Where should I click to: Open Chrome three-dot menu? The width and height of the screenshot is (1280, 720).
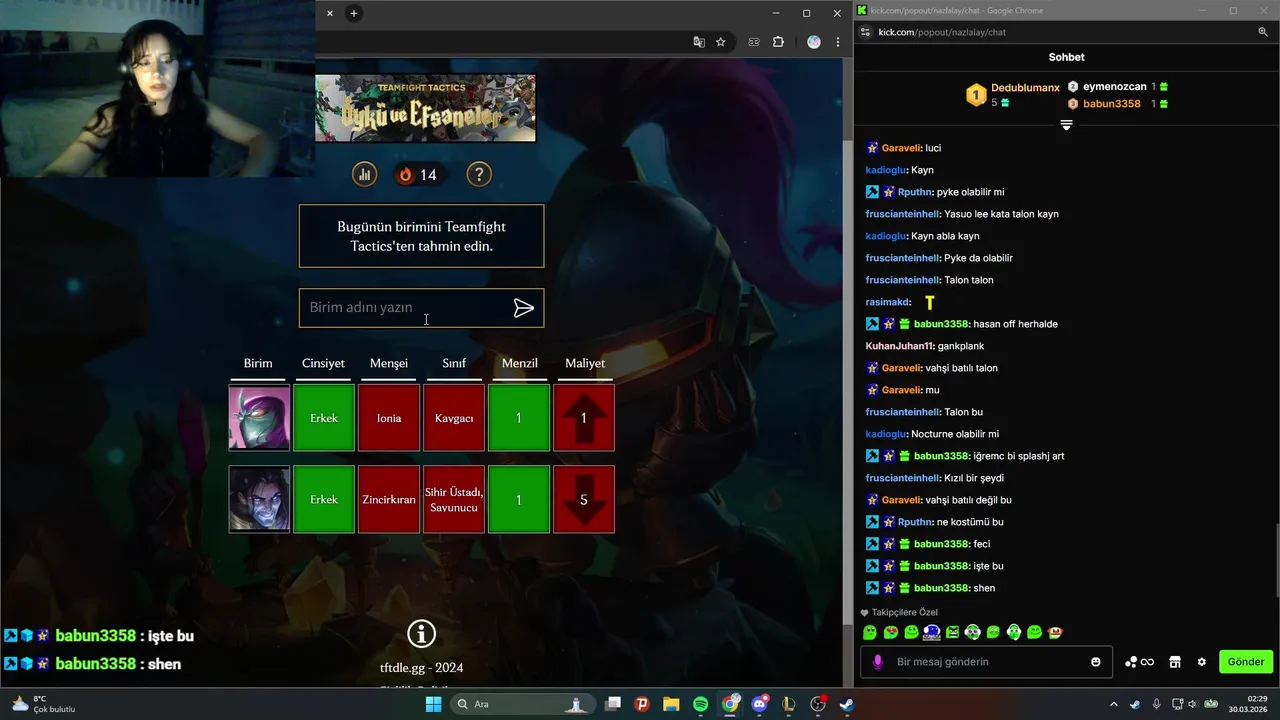[x=838, y=42]
